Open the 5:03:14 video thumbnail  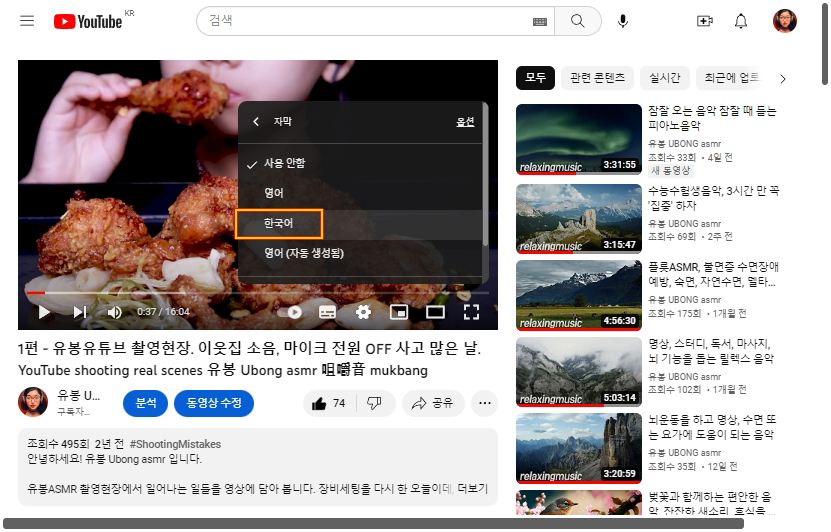[579, 372]
